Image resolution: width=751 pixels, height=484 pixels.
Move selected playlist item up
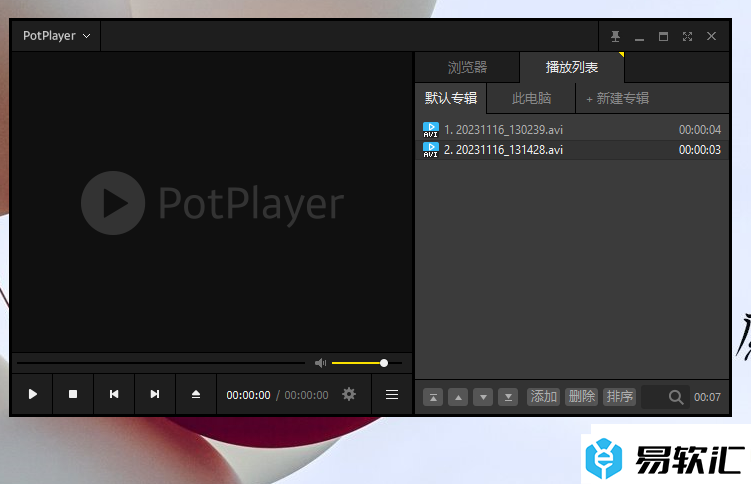tap(458, 397)
